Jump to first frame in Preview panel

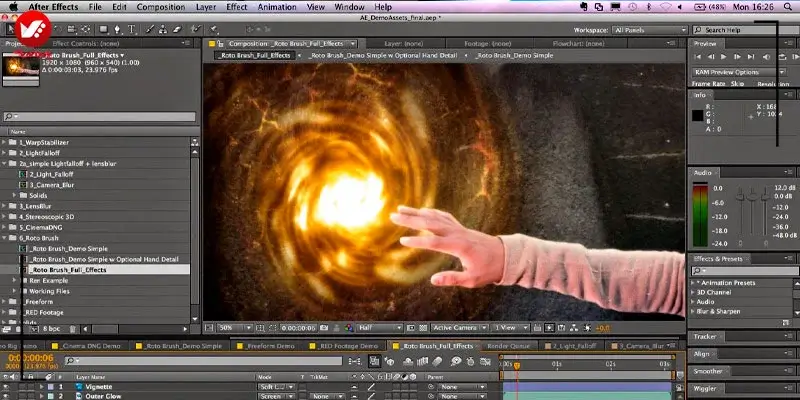698,57
